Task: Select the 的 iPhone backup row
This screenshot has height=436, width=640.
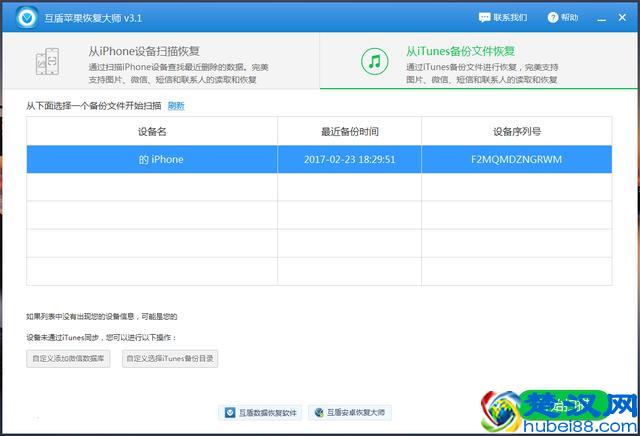Action: tap(319, 159)
